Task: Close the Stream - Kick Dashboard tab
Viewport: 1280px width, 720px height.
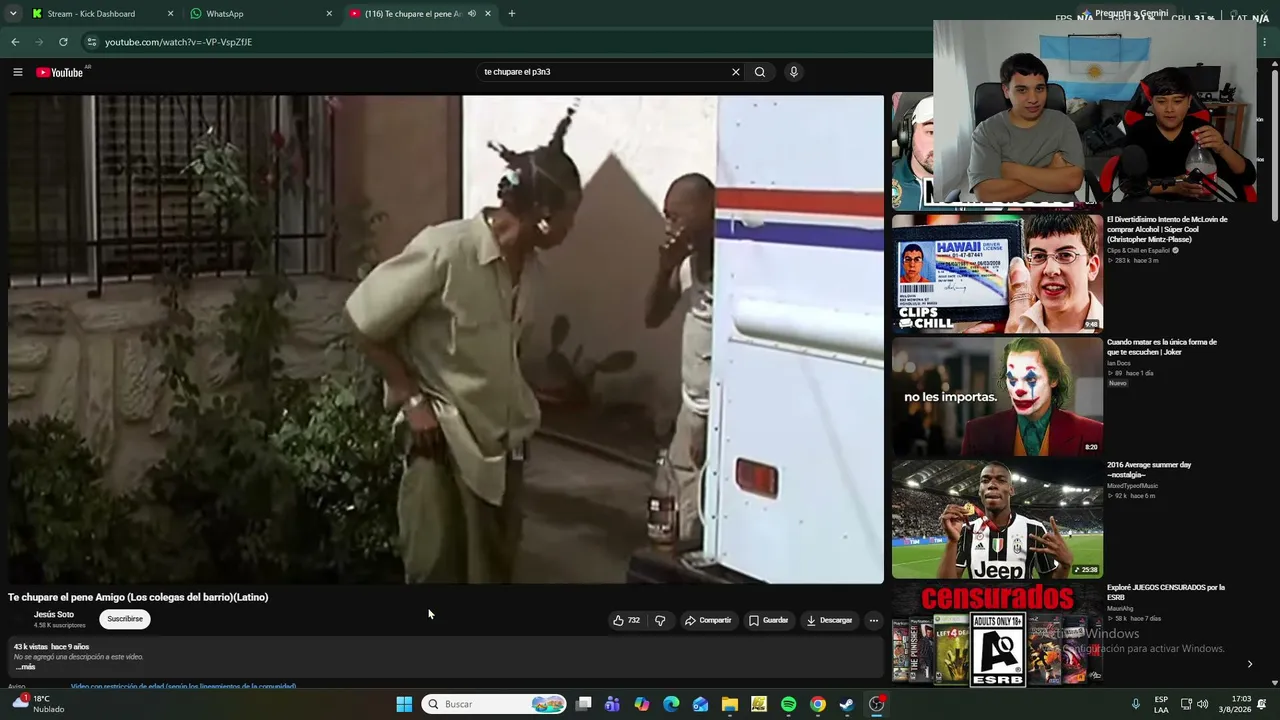Action: point(170,14)
